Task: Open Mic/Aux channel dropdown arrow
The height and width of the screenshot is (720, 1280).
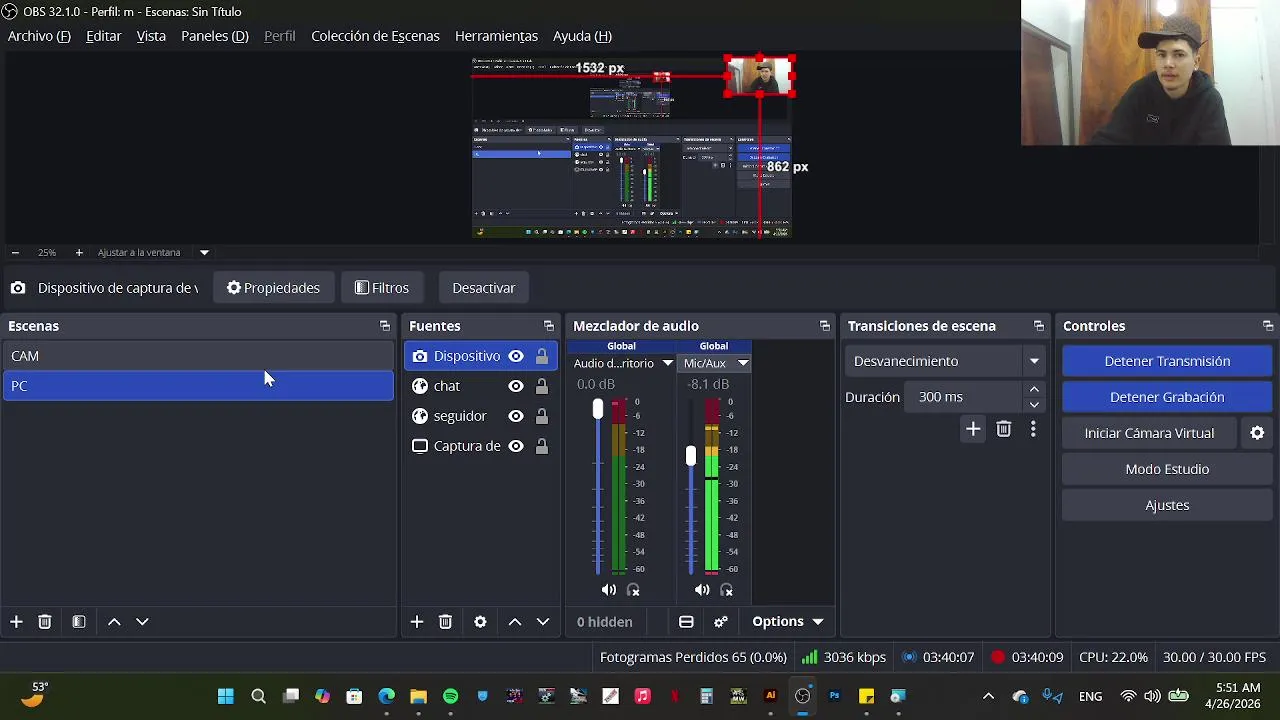Action: coord(742,363)
